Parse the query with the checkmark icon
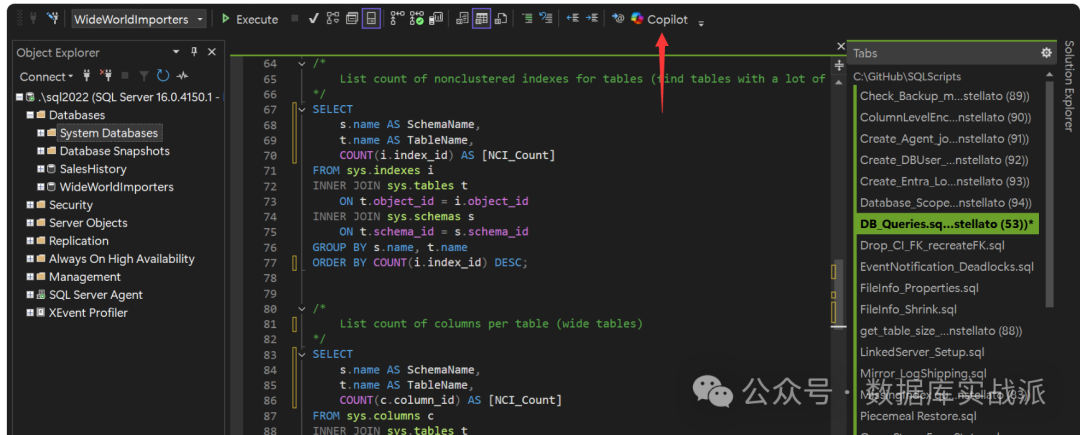Viewport: 1080px width, 435px height. pyautogui.click(x=313, y=19)
